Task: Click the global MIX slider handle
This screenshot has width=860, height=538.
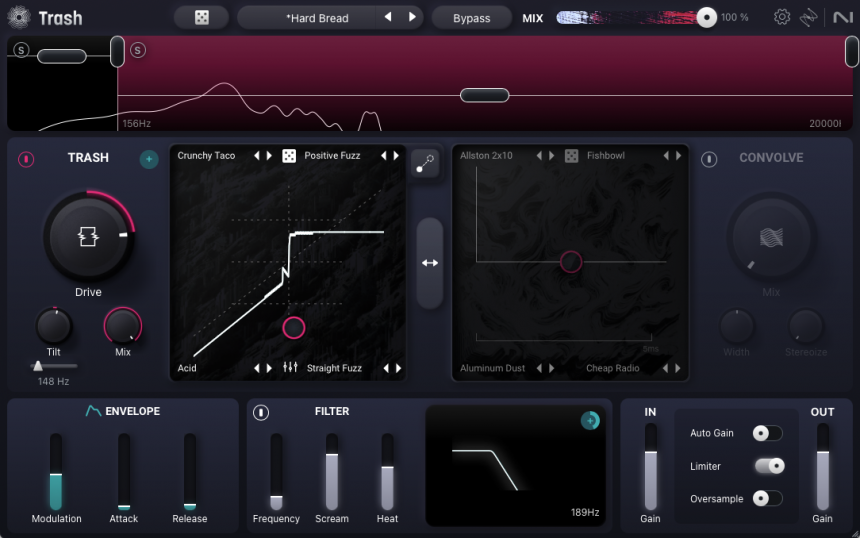Action: pos(706,18)
